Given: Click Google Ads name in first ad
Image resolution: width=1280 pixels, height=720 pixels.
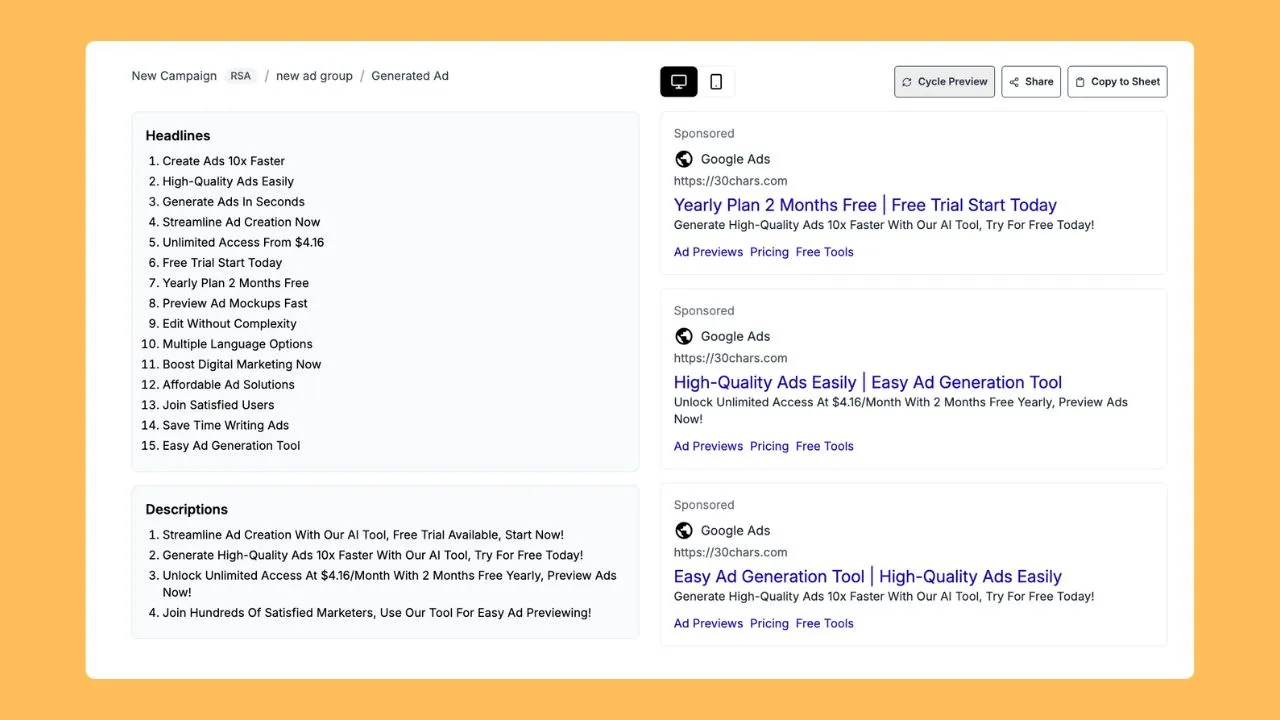Looking at the screenshot, I should coord(735,159).
